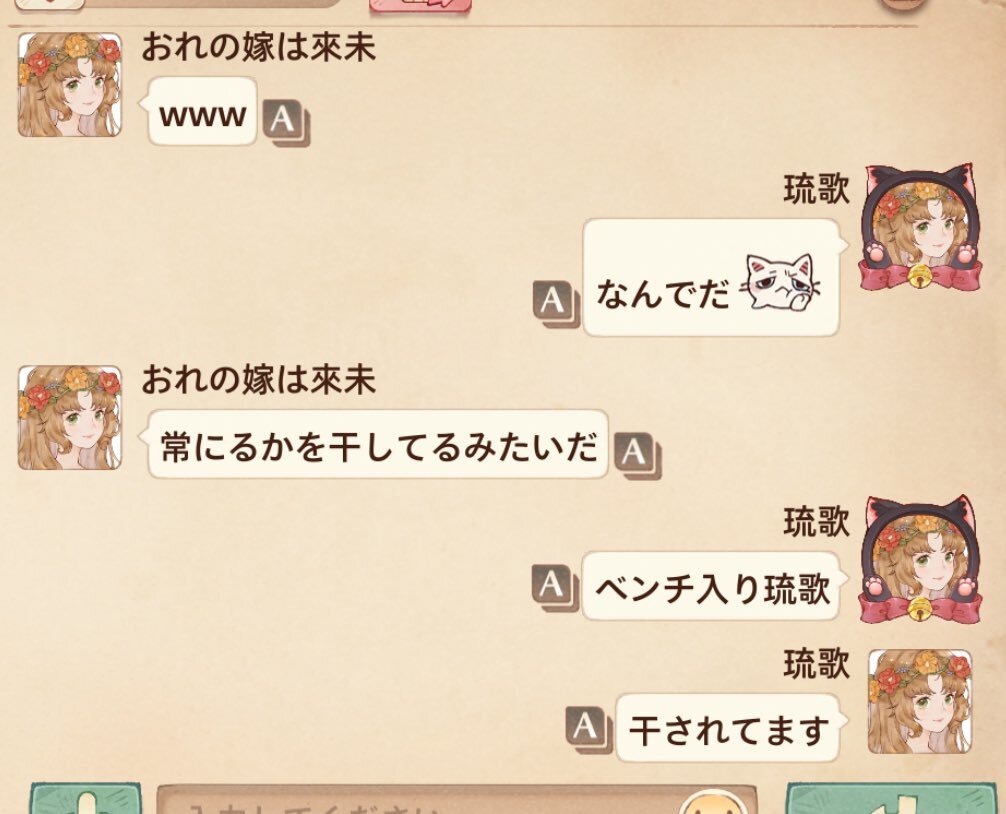Translate the "干されてます" message

click(x=589, y=730)
